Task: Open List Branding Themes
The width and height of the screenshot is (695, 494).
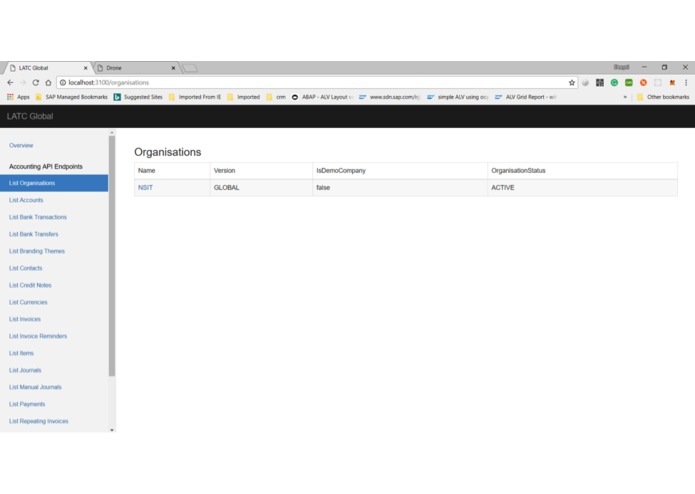Action: tap(37, 251)
